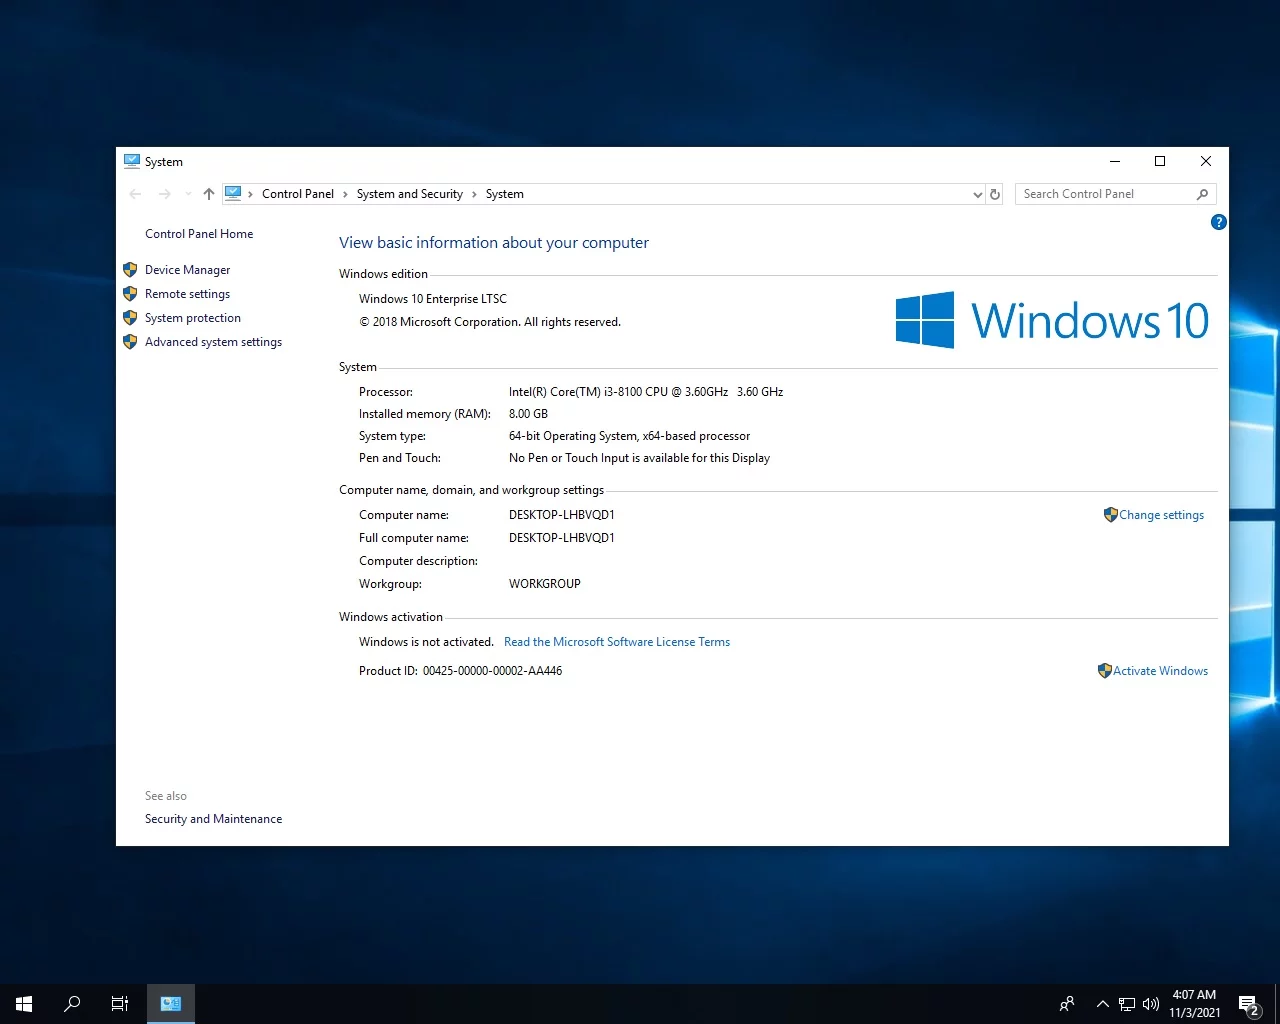Screen dimensions: 1280x1024
Task: Click the search magnifier in Control Panel
Action: (x=1202, y=194)
